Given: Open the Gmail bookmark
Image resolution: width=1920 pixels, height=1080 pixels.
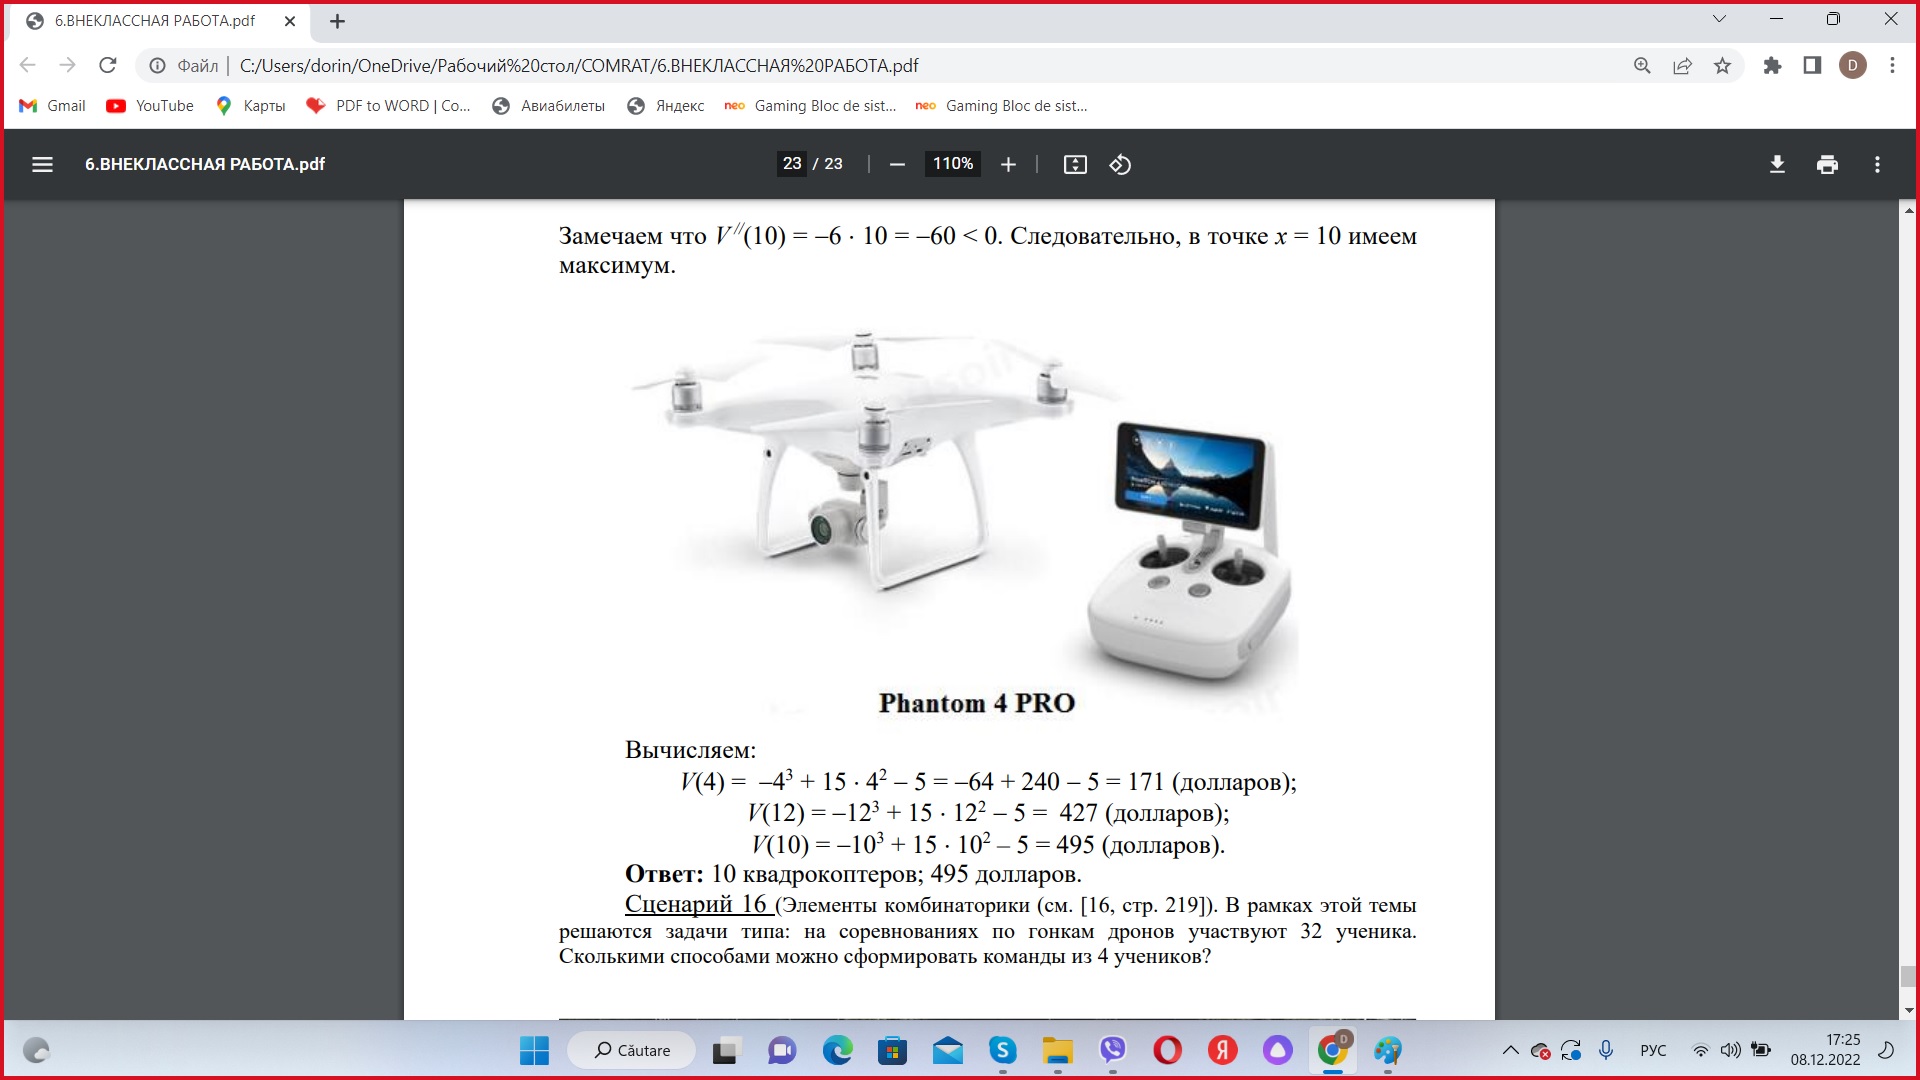Looking at the screenshot, I should [52, 106].
